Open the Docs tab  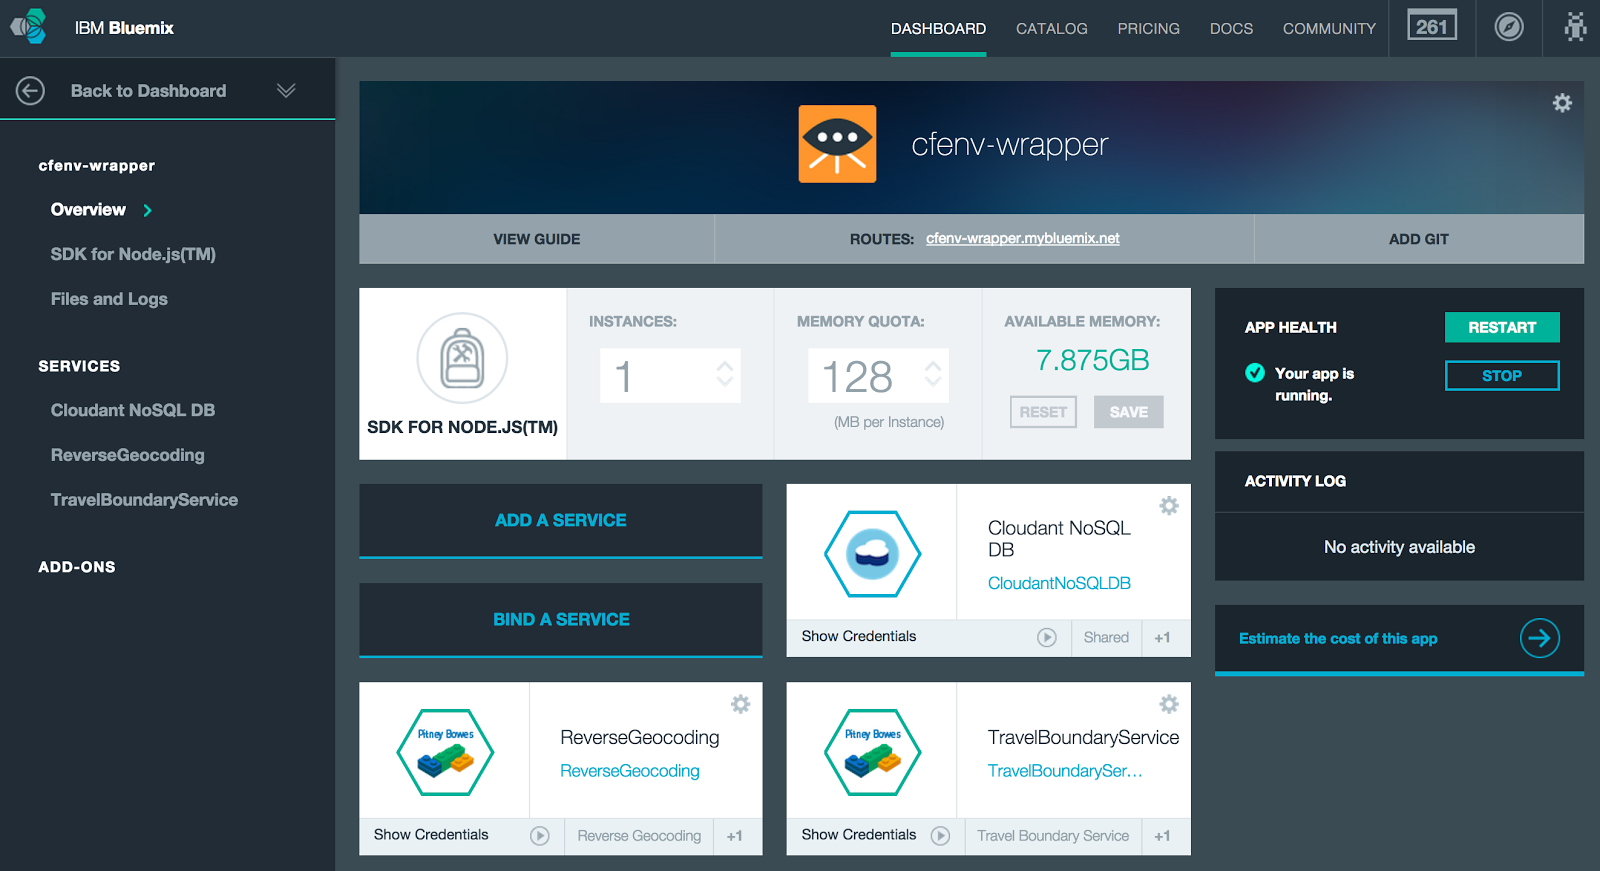coord(1231,28)
